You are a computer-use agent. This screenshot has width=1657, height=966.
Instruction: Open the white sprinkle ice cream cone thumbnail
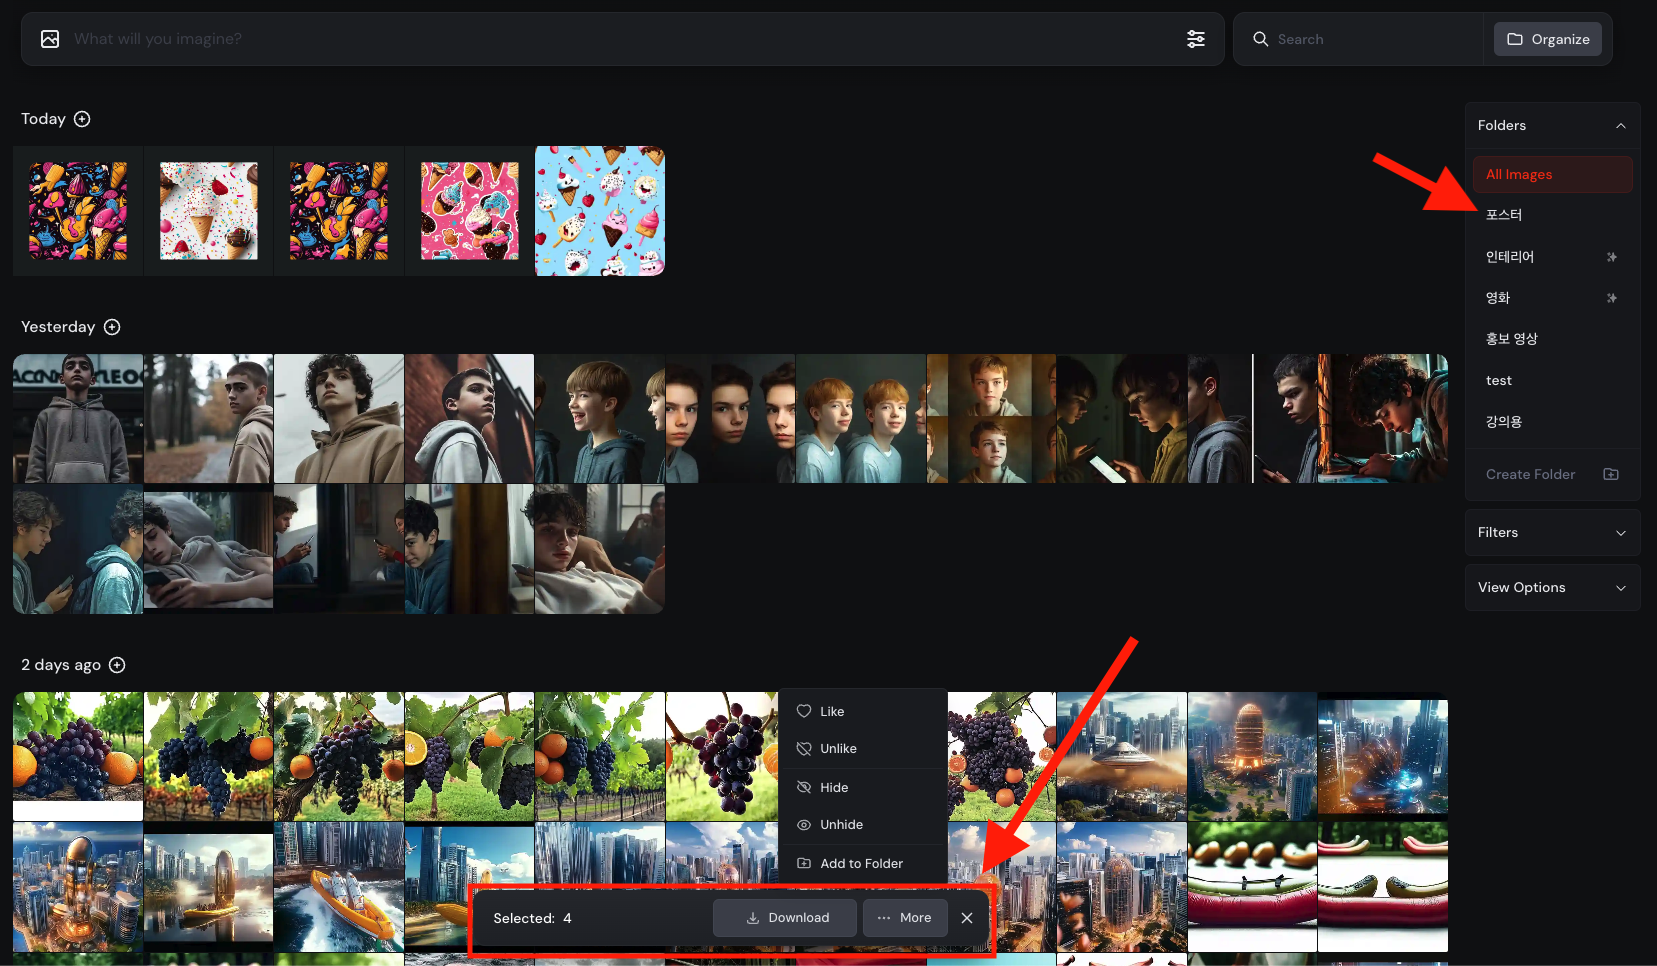point(209,211)
